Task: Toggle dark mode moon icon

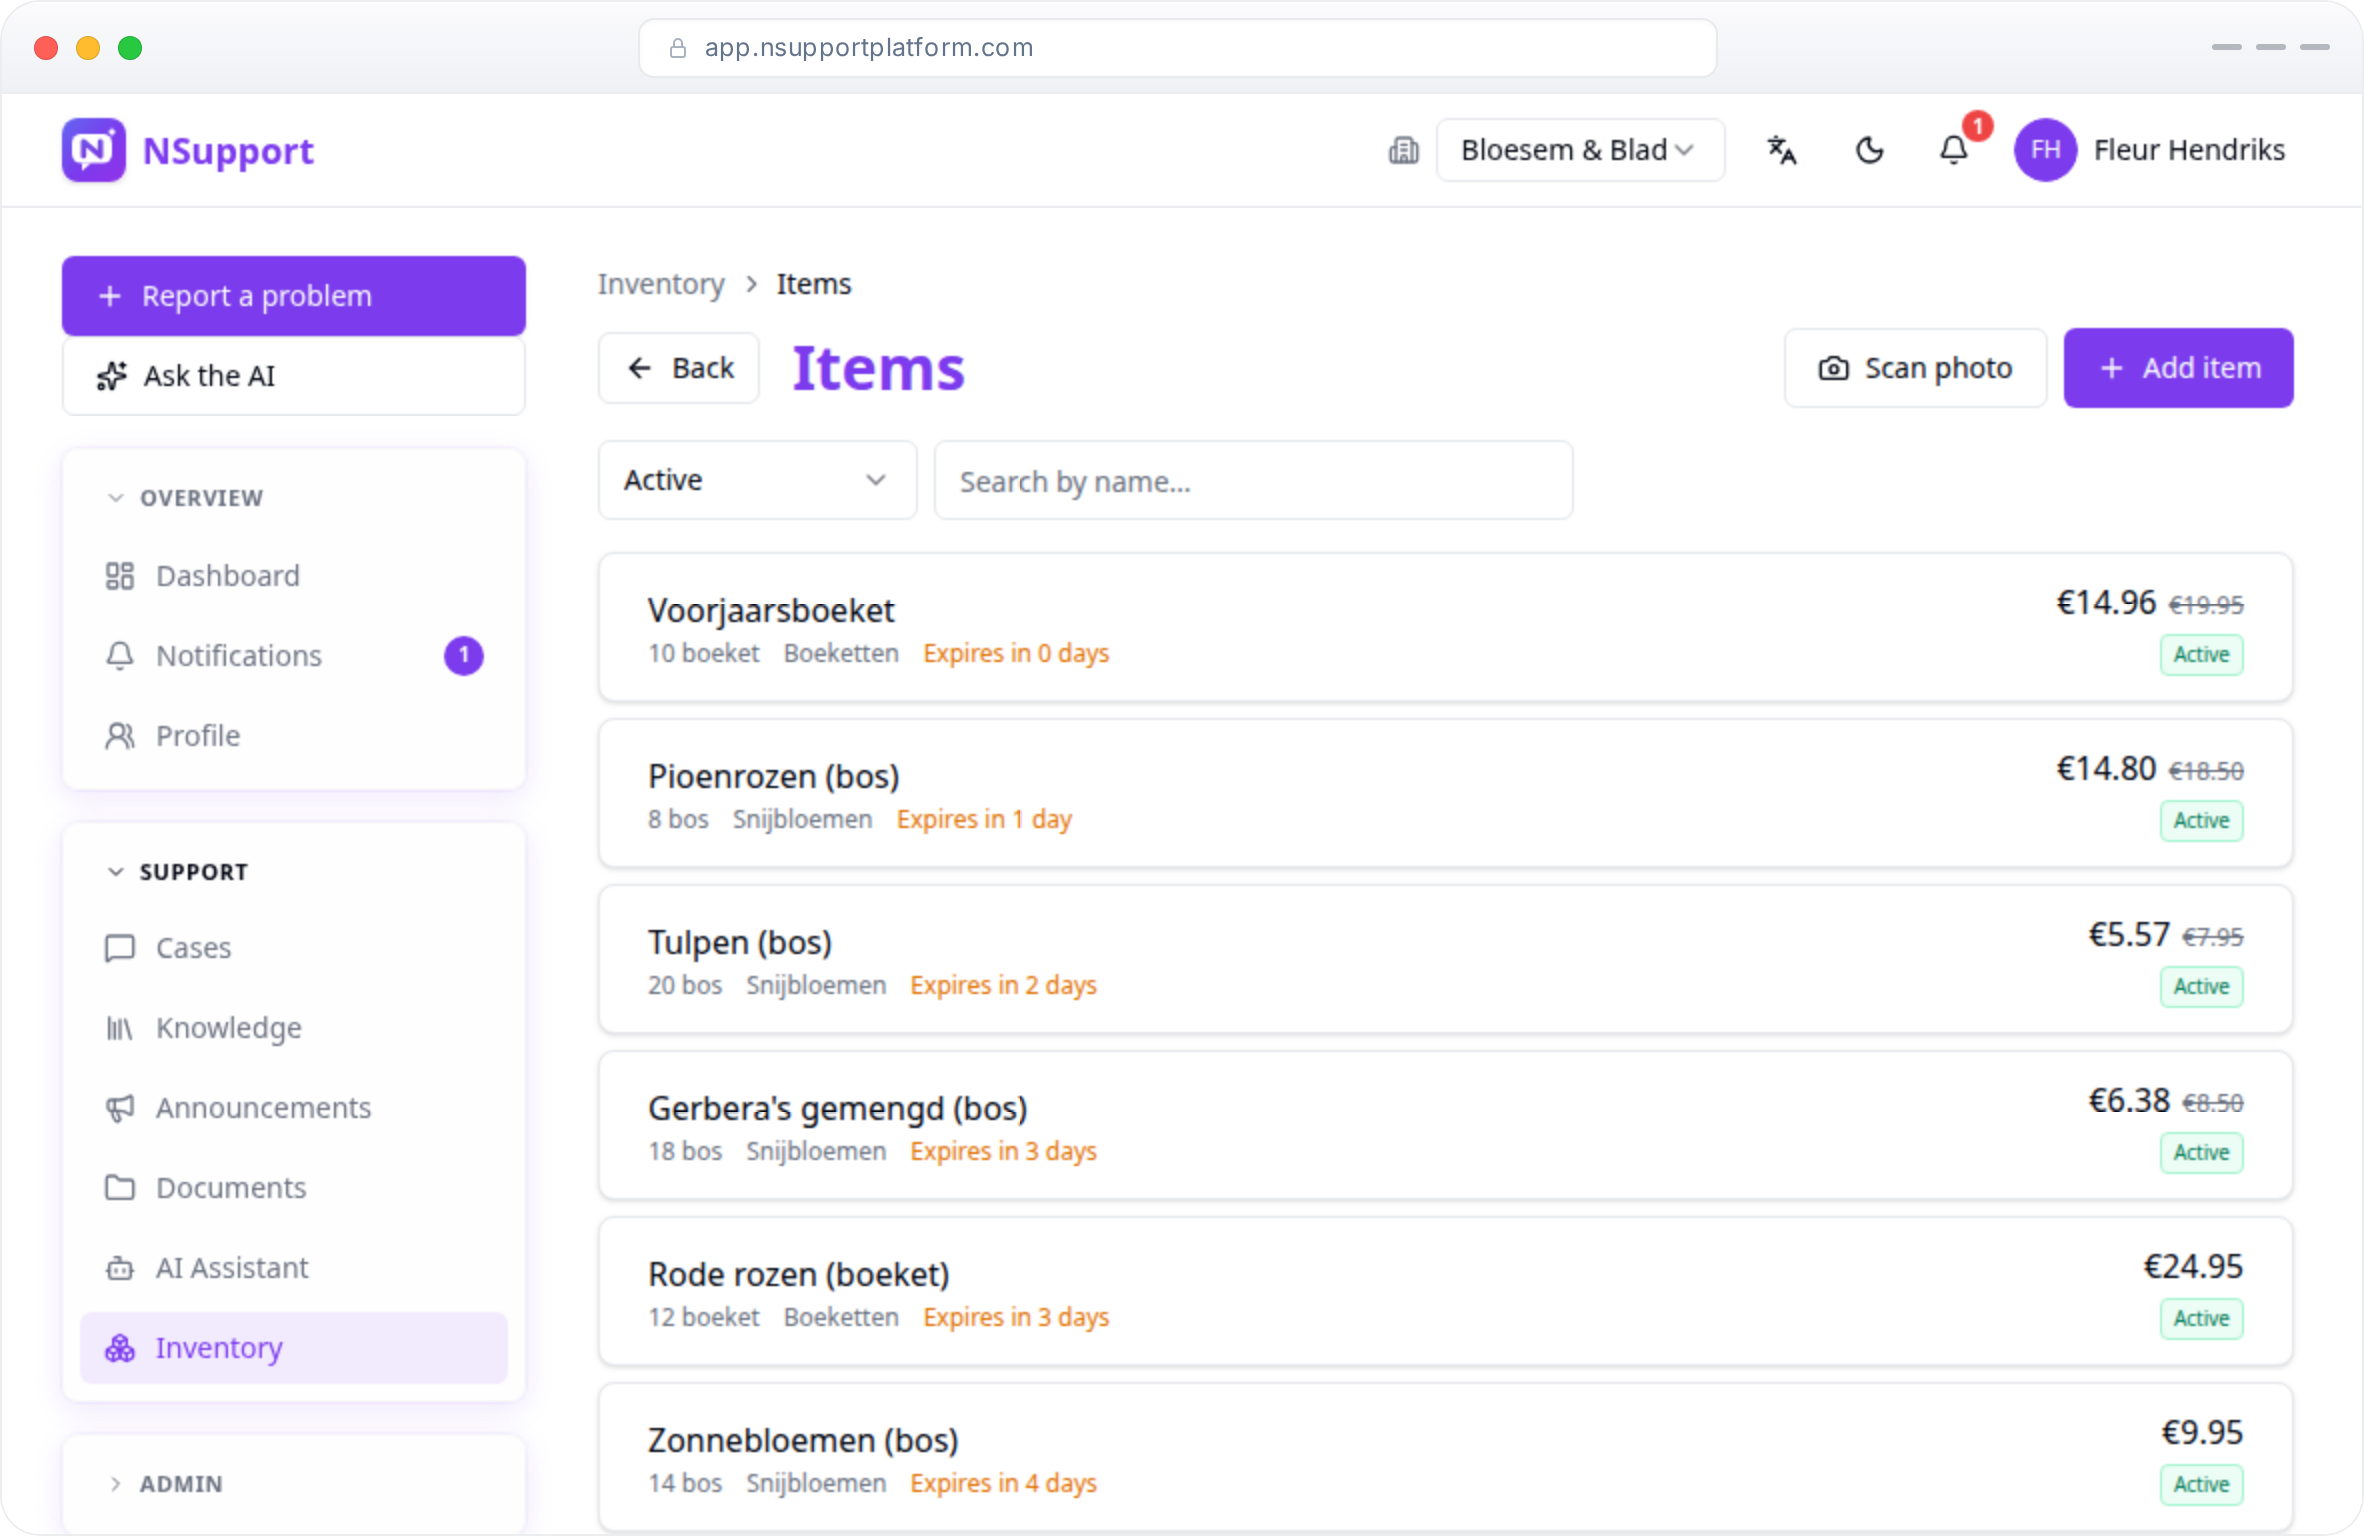Action: [1869, 150]
